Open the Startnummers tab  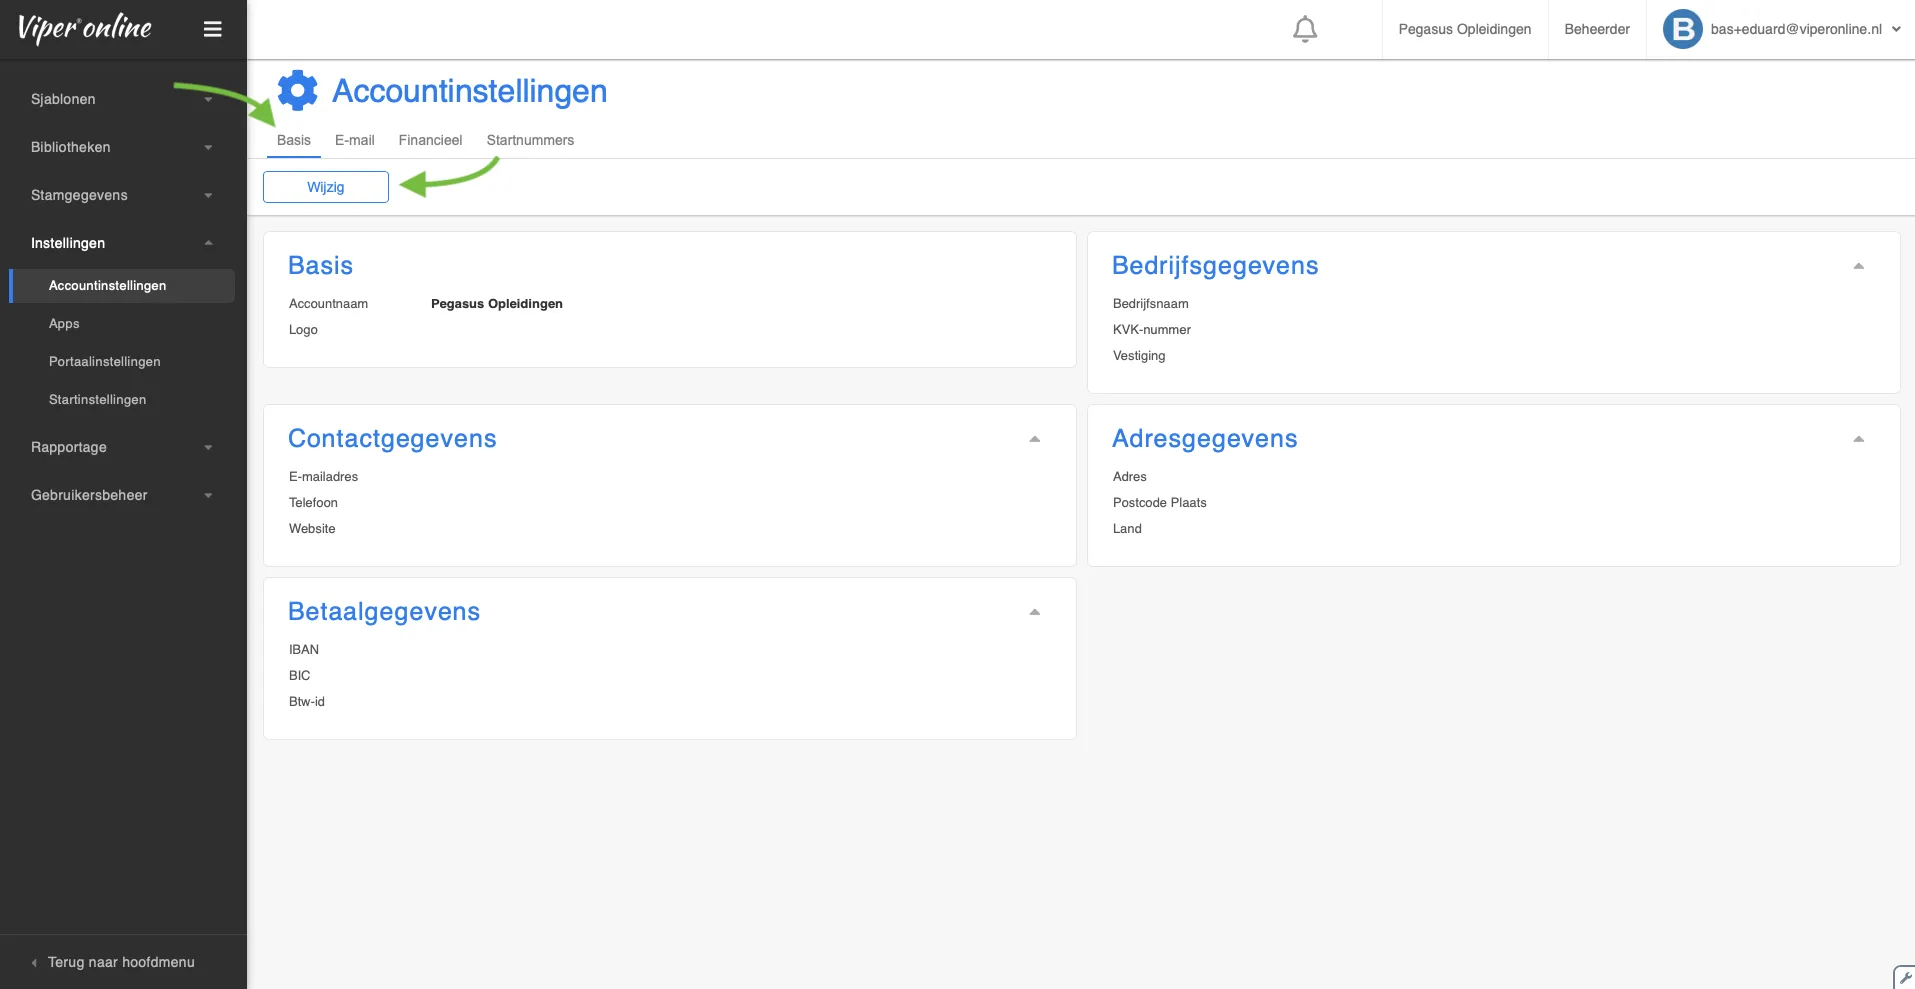(x=530, y=140)
